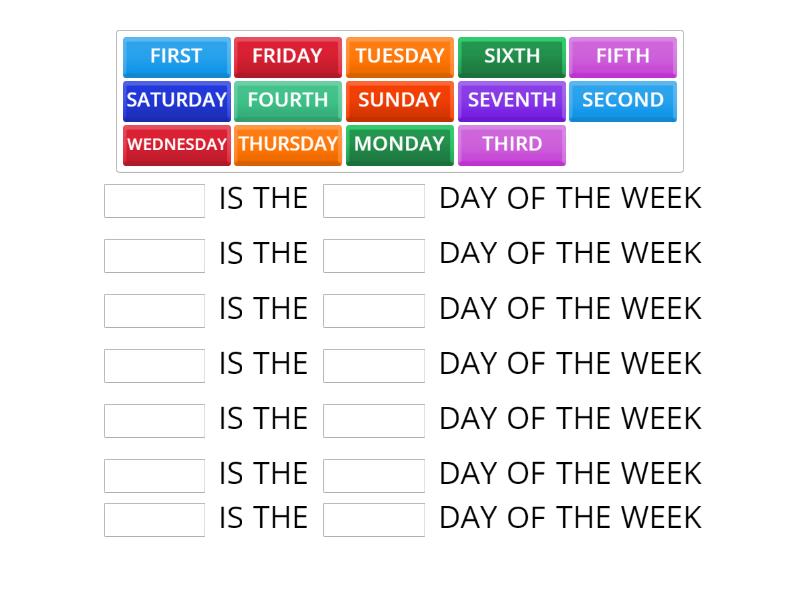Select the FIRST word tile
This screenshot has width=800, height=600.
click(x=176, y=57)
